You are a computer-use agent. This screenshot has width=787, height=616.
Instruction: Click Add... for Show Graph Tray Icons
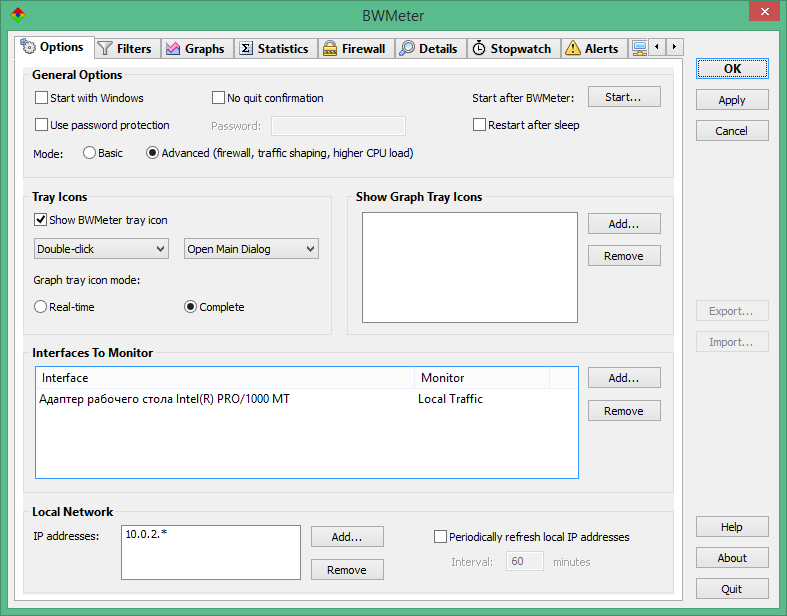tap(624, 224)
